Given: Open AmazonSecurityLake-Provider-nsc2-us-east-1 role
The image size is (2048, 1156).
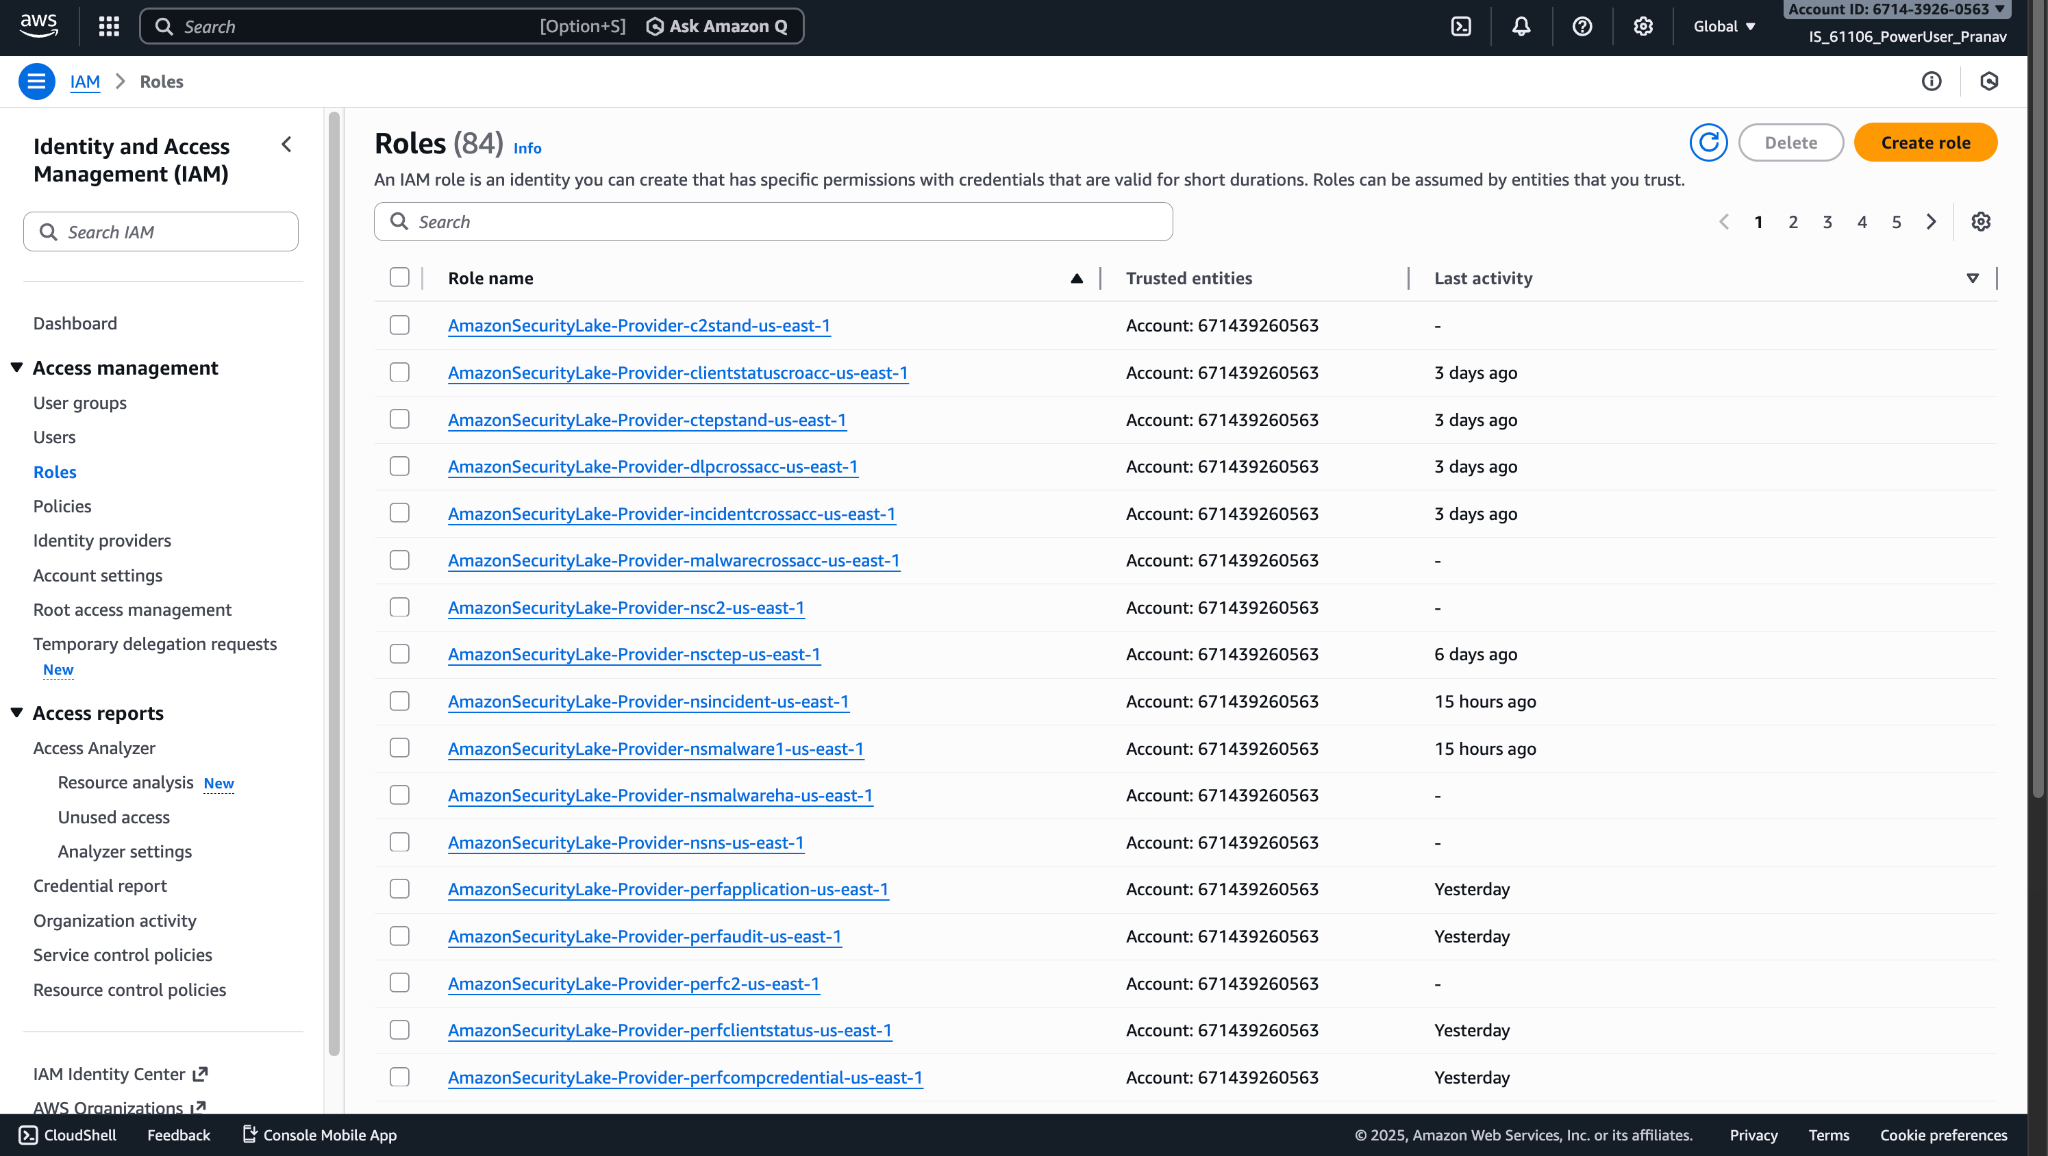Looking at the screenshot, I should click(626, 608).
